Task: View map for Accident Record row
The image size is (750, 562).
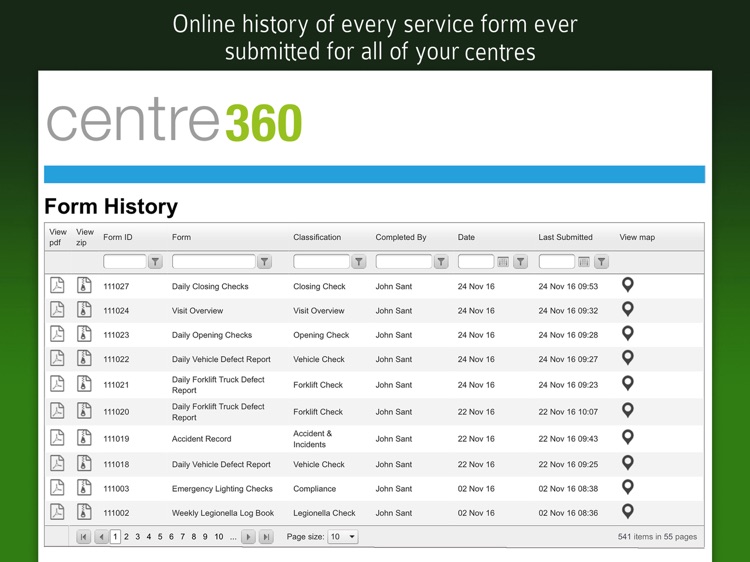Action: (628, 437)
